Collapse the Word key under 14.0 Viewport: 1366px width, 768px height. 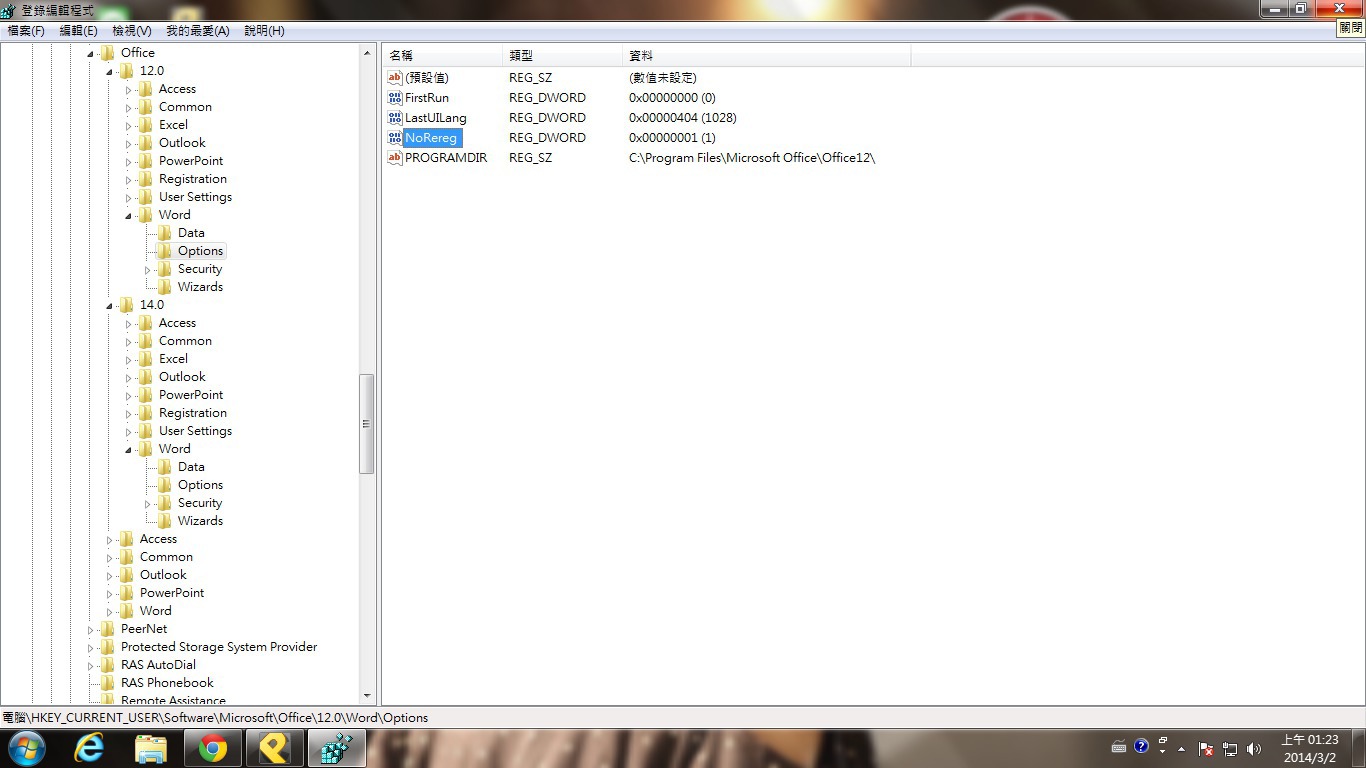[129, 449]
